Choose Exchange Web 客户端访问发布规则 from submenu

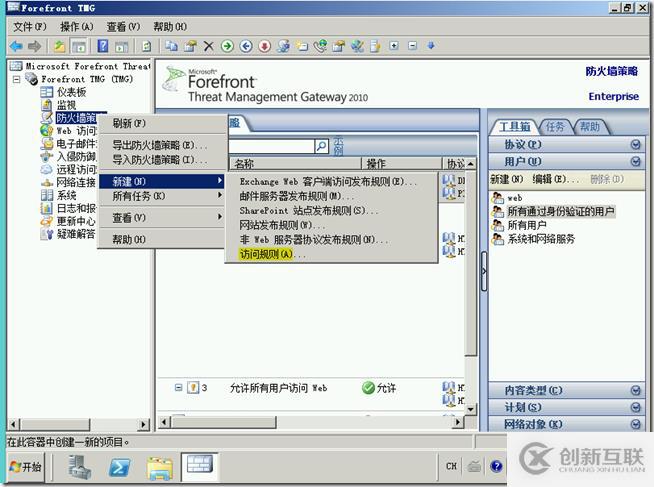click(x=332, y=181)
